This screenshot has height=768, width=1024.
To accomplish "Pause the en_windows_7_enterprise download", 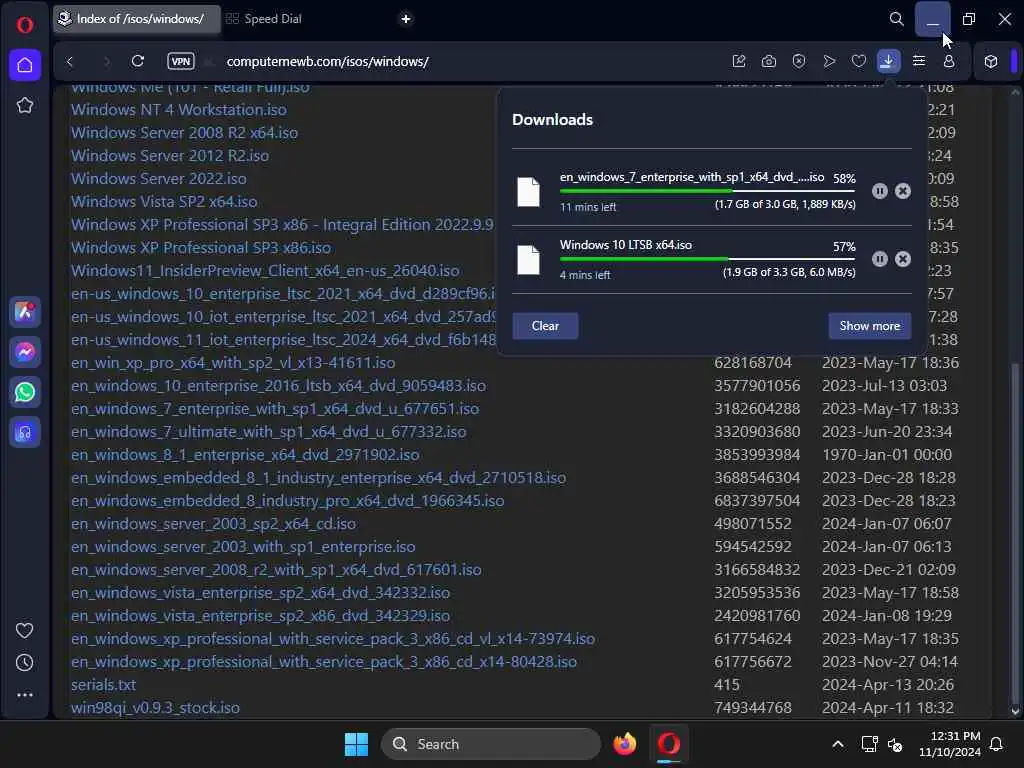I will (x=880, y=191).
